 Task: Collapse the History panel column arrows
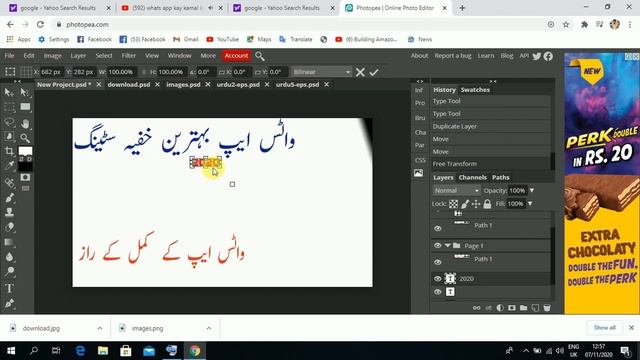[493, 81]
